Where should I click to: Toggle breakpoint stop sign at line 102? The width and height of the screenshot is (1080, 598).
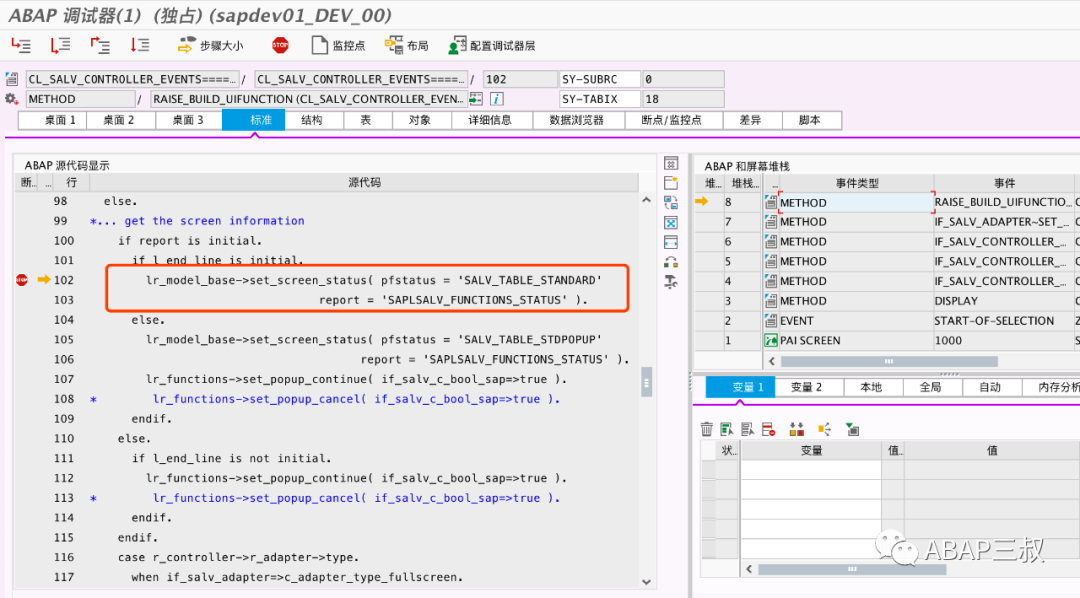22,280
